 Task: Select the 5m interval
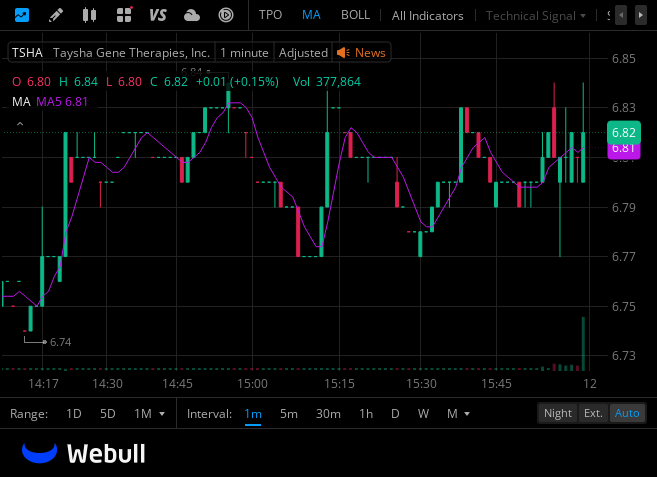coord(289,414)
